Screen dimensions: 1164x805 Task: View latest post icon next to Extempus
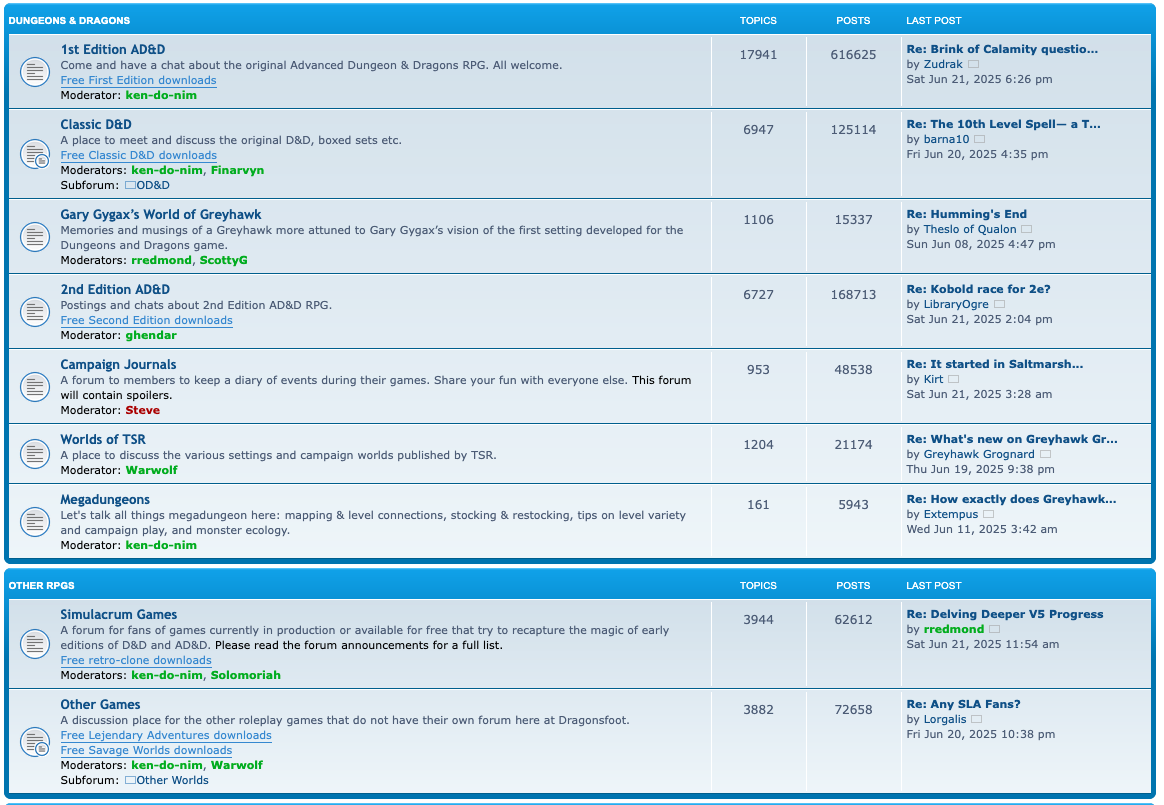989,515
